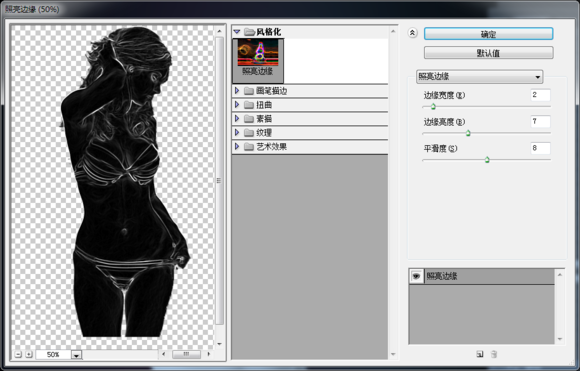Screen dimensions: 580x371
Task: Collapse filter gallery with double-chevron icon
Action: pyautogui.click(x=412, y=33)
